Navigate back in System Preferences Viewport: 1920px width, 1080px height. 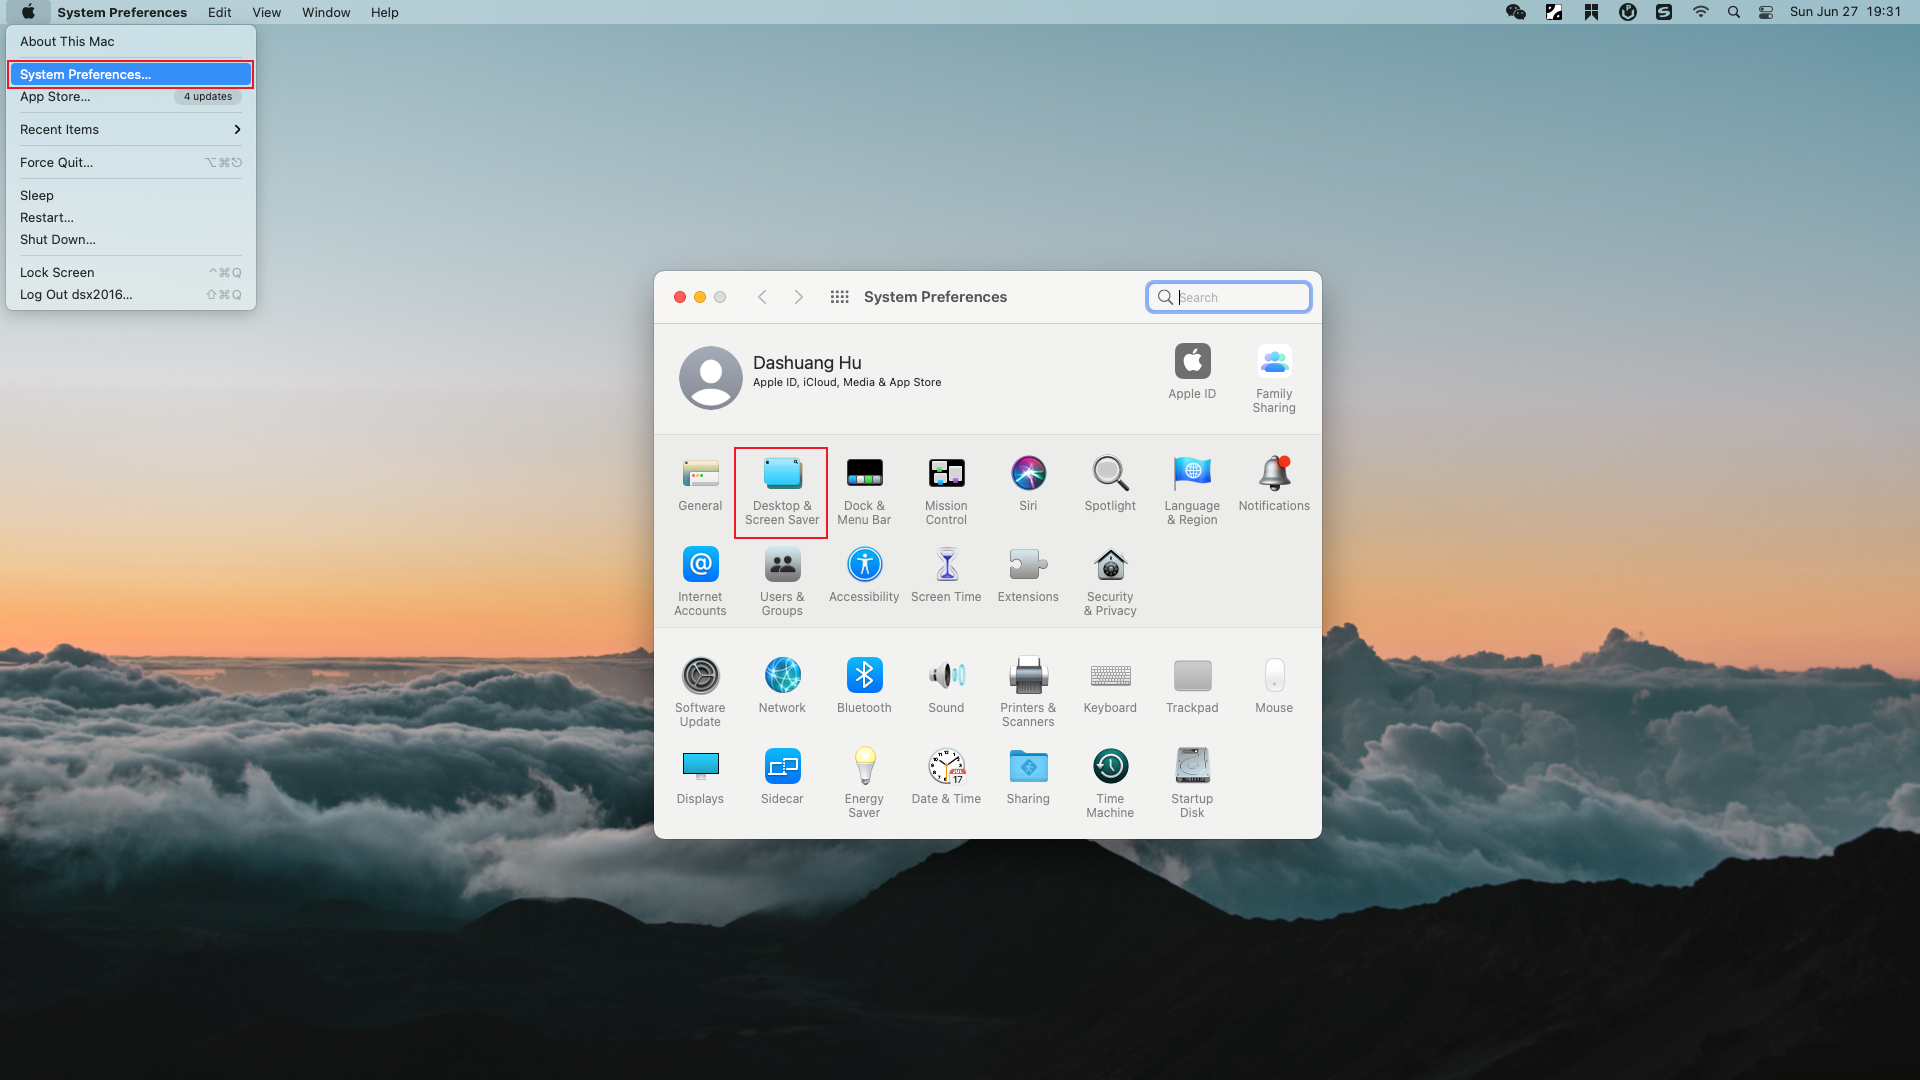[762, 297]
